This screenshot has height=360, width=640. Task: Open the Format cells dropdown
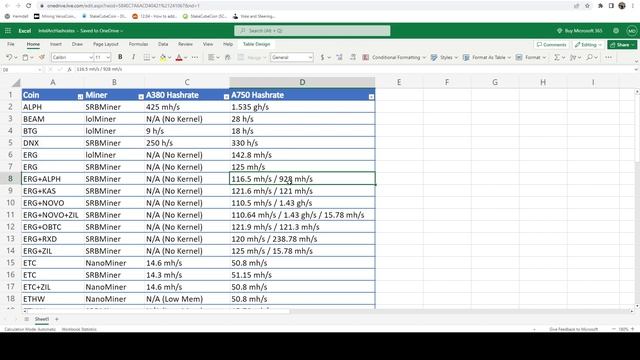pyautogui.click(x=531, y=58)
